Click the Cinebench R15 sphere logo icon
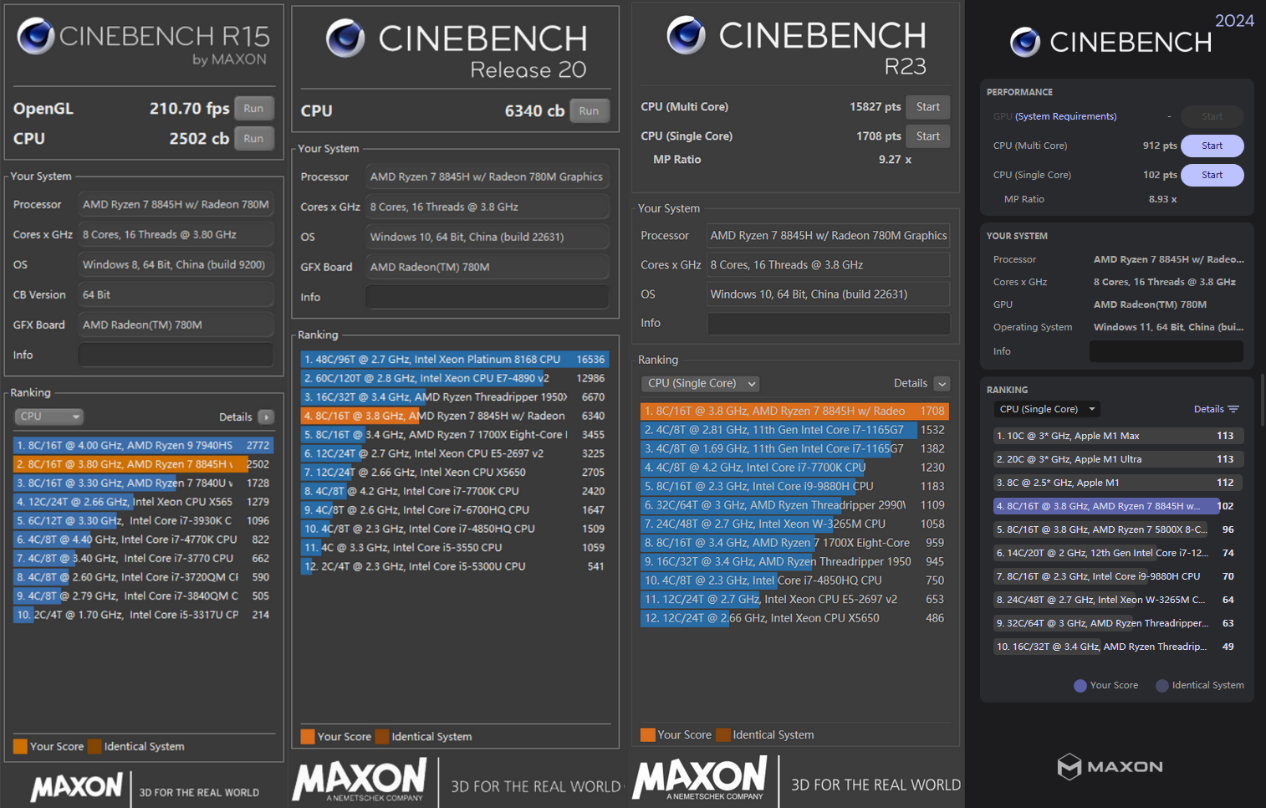Image resolution: width=1266 pixels, height=808 pixels. pos(36,37)
